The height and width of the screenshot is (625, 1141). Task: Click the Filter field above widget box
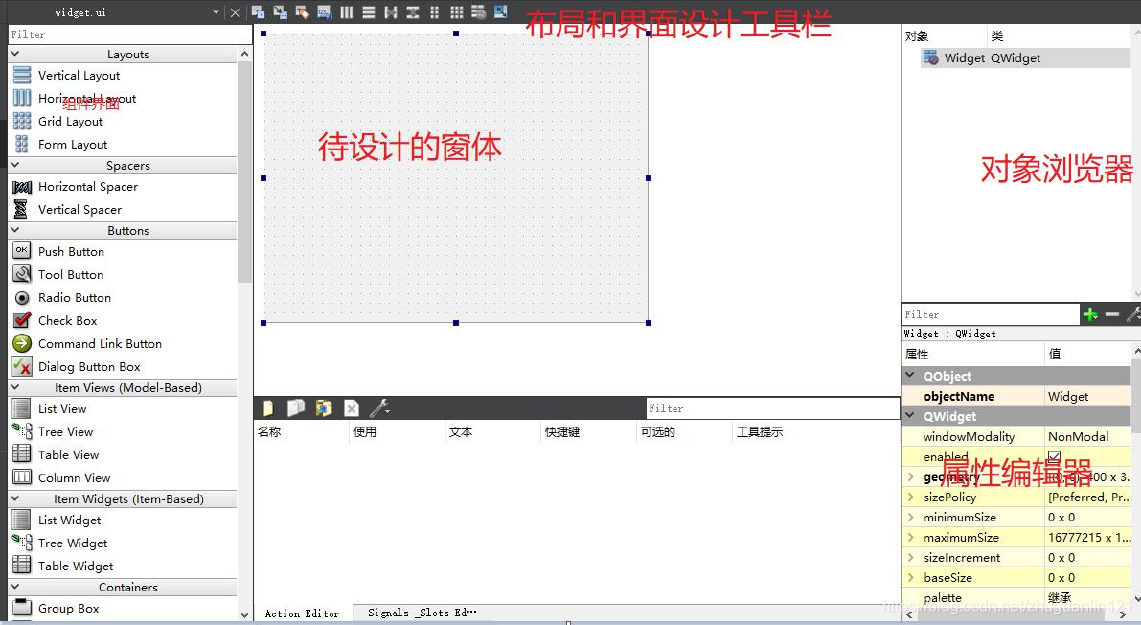click(x=120, y=33)
